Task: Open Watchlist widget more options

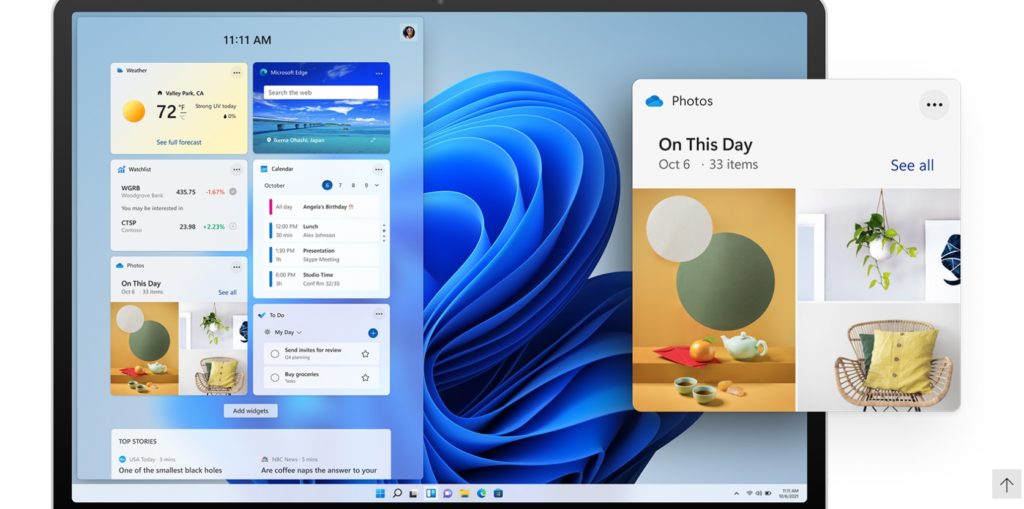Action: (236, 170)
